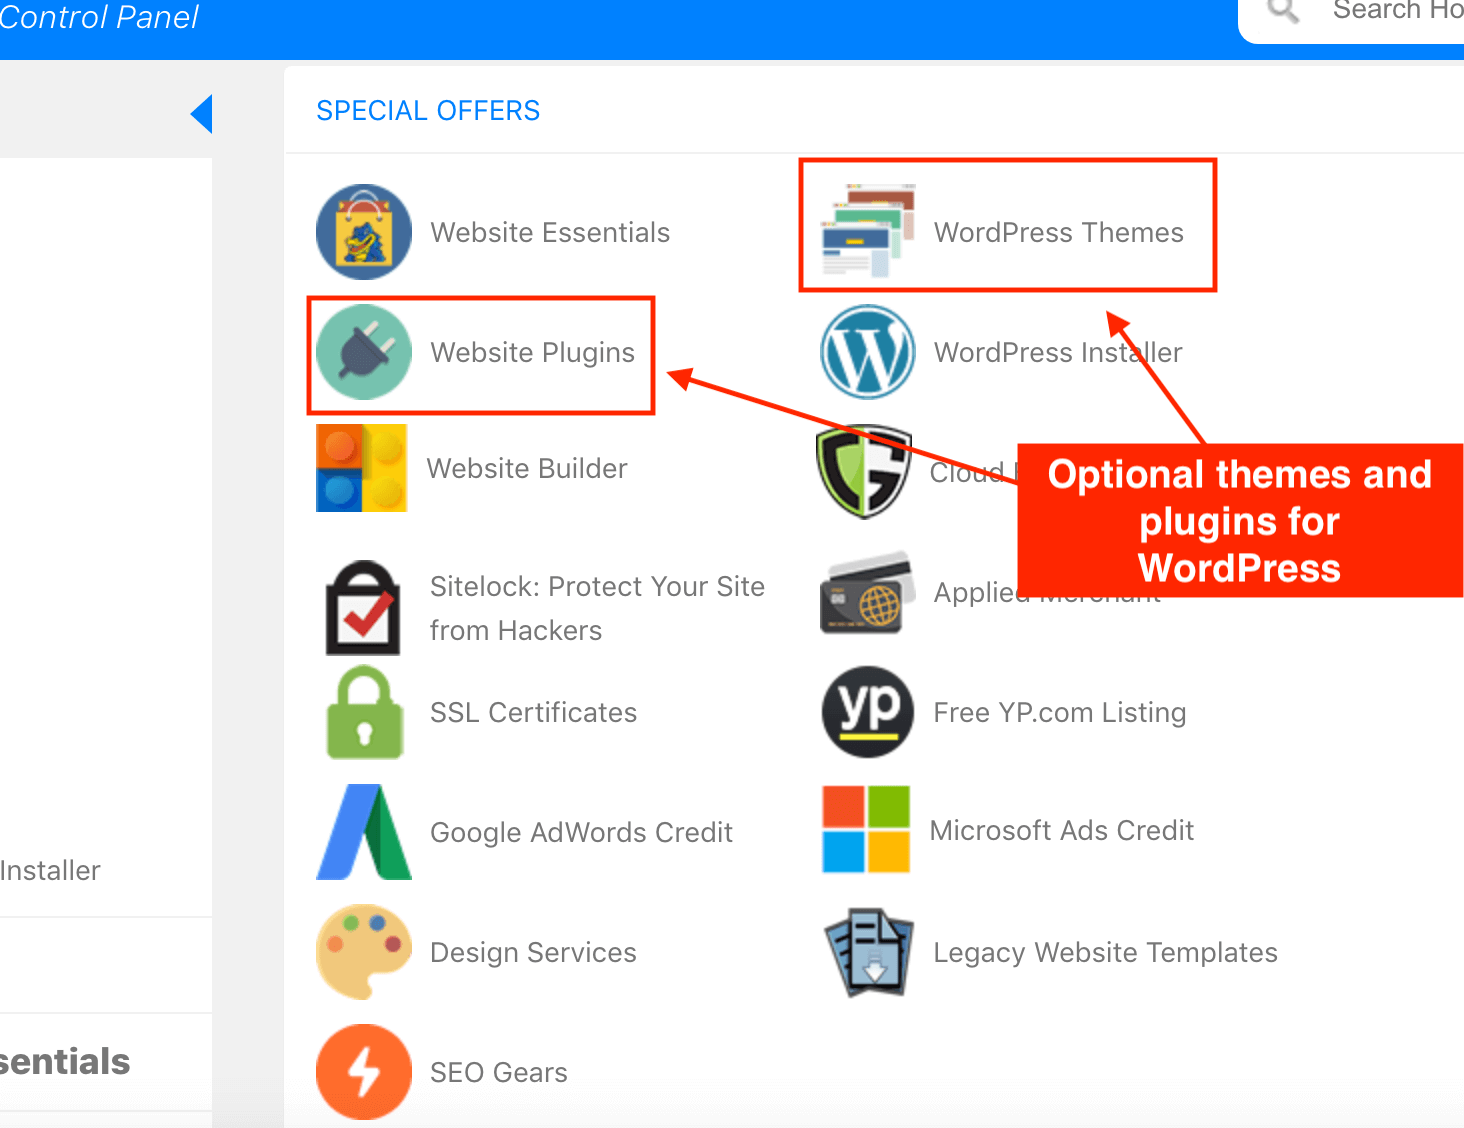Click the Google AdWords Credit icon
1464x1128 pixels.
pyautogui.click(x=363, y=831)
